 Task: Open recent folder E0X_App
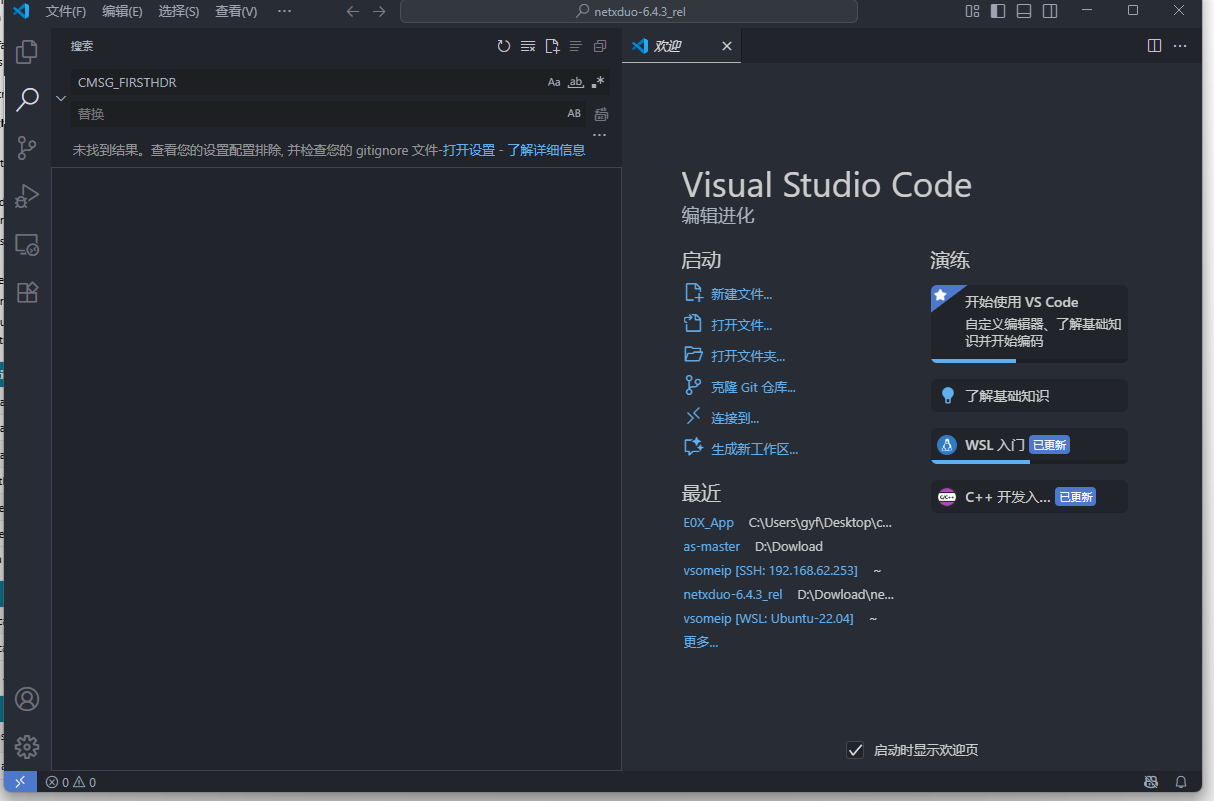[708, 523]
